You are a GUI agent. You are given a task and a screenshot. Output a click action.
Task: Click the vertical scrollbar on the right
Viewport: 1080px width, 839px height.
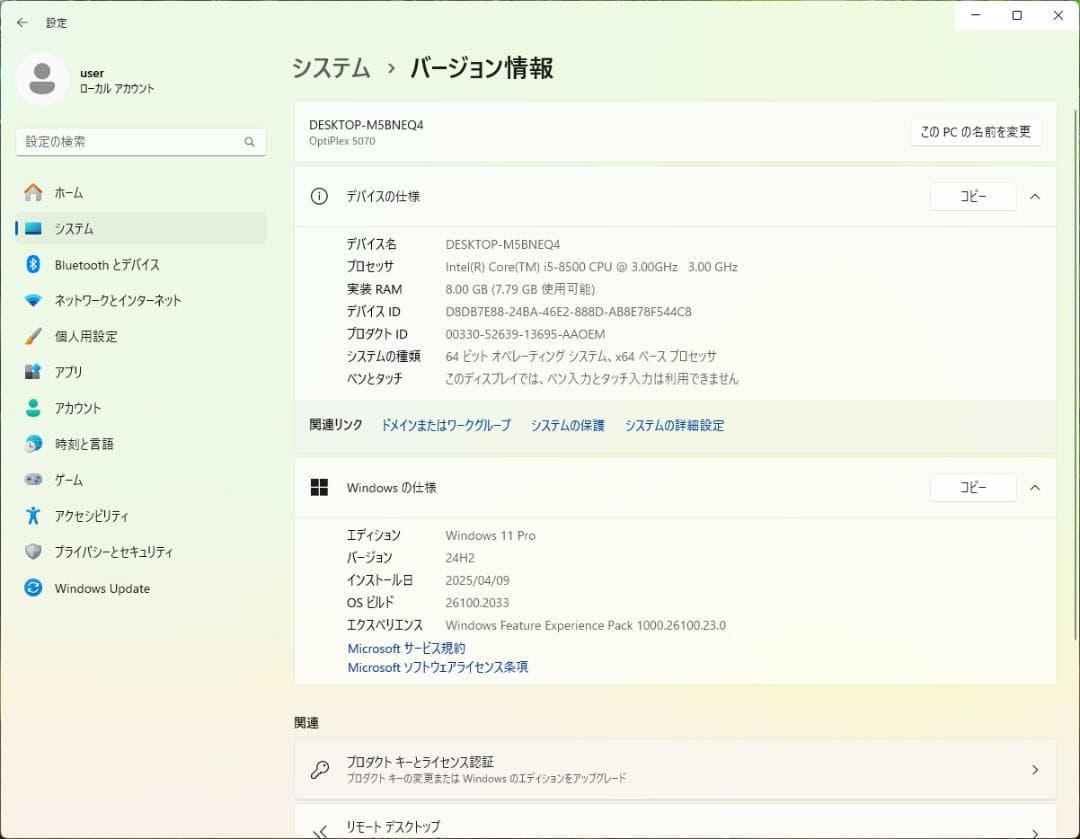coord(1075,375)
